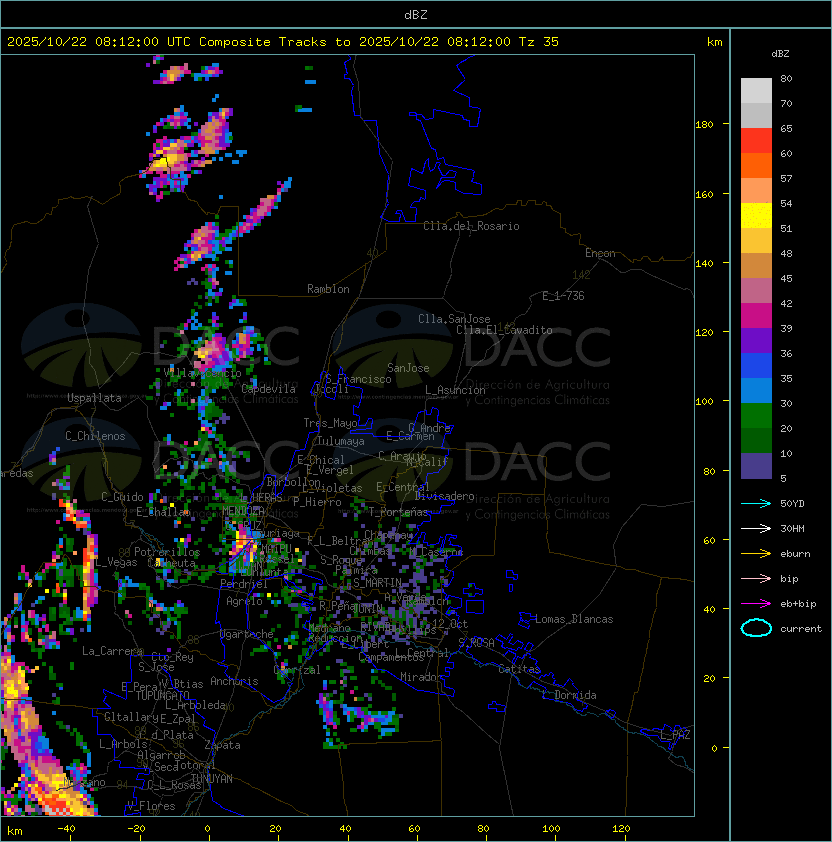This screenshot has width=832, height=842.
Task: Click the pink bip arrow symbol
Action: [756, 578]
